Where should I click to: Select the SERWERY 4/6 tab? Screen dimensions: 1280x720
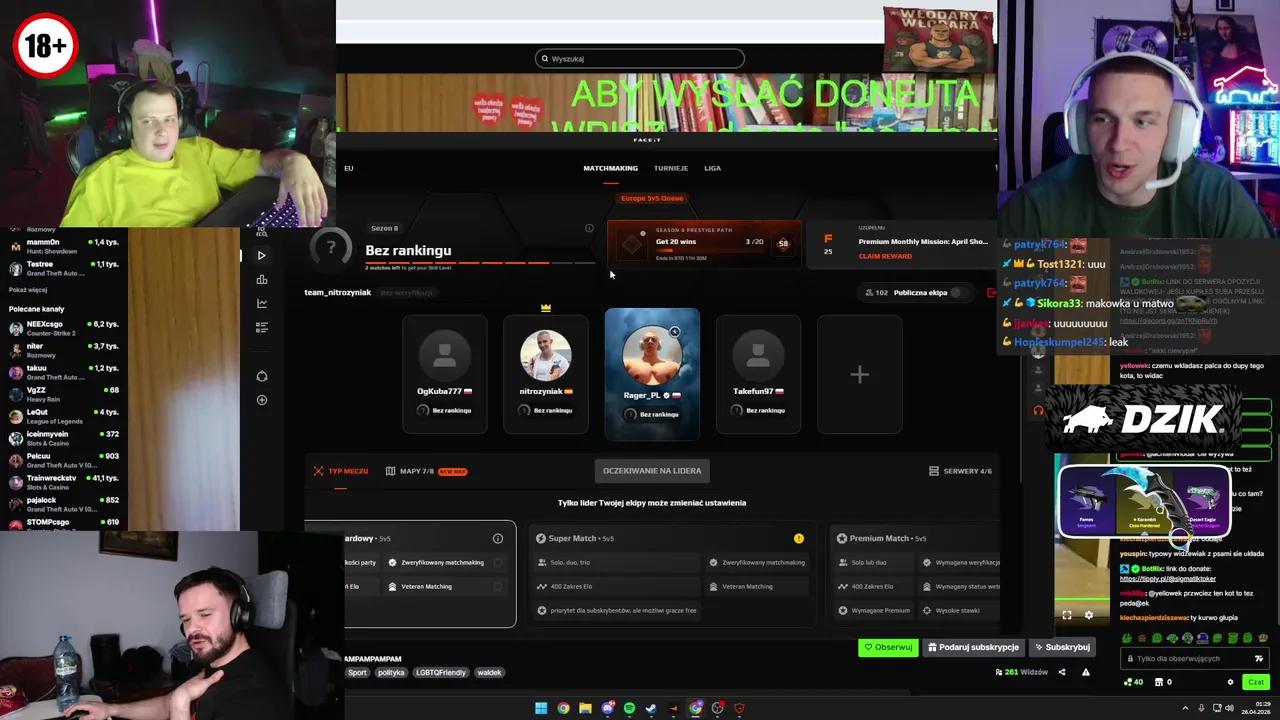pyautogui.click(x=960, y=471)
